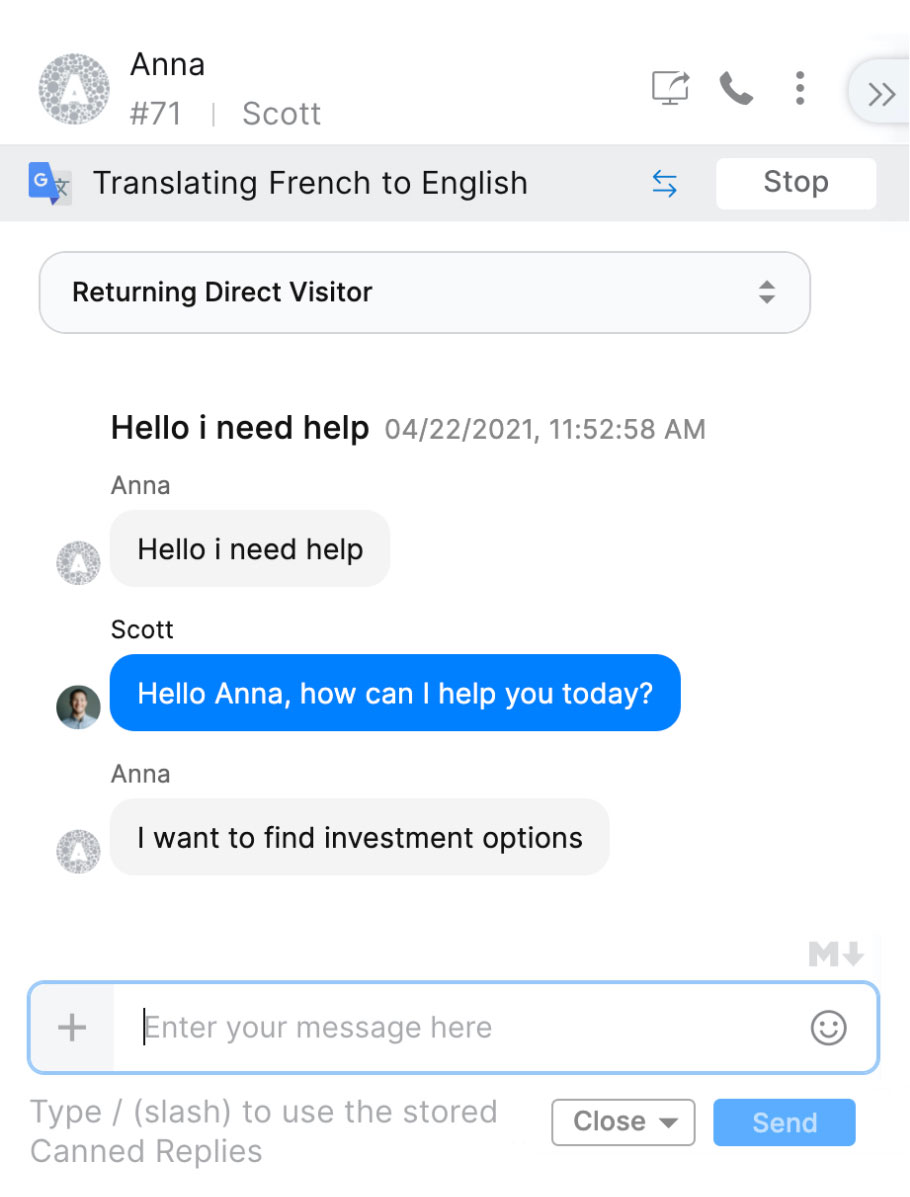
Task: Click Scott's profile photo in chat
Action: click(78, 707)
